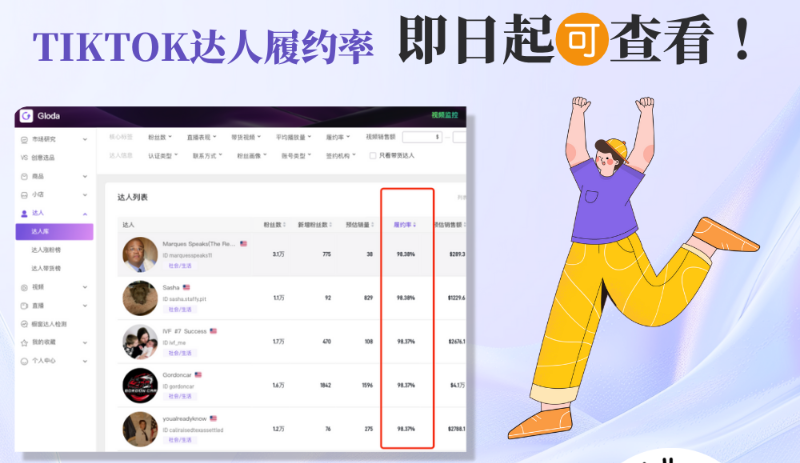Image resolution: width=800 pixels, height=463 pixels.
Task: Check the 只看带货达人 checkbox
Action: click(372, 156)
